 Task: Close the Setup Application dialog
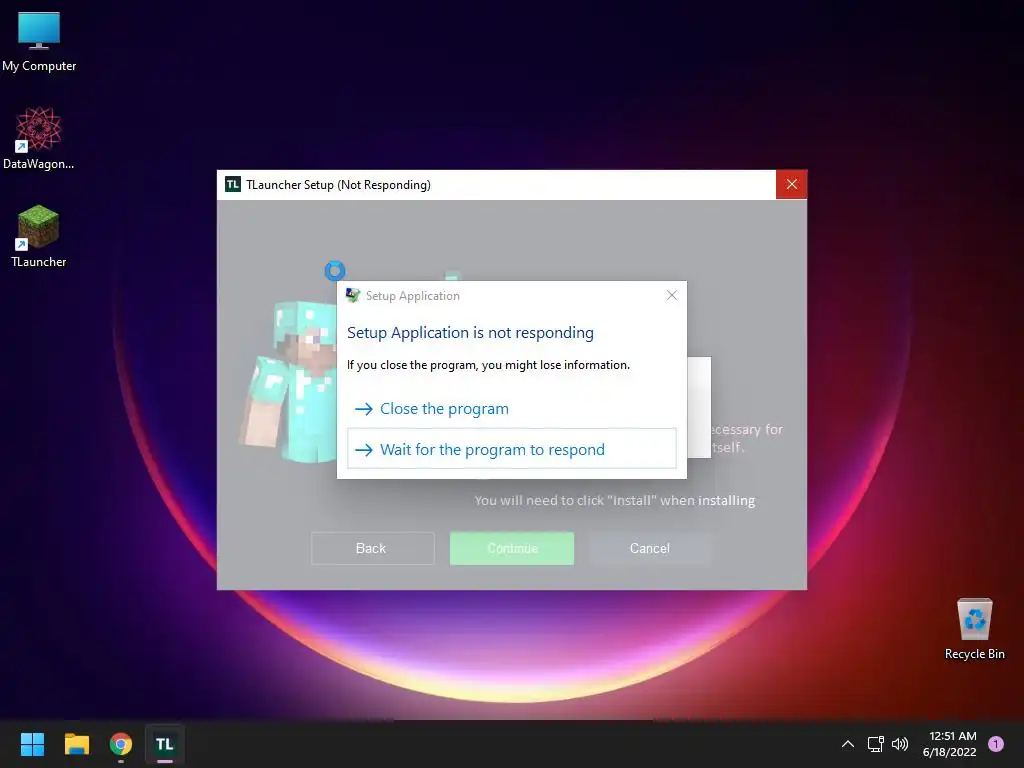click(x=671, y=295)
